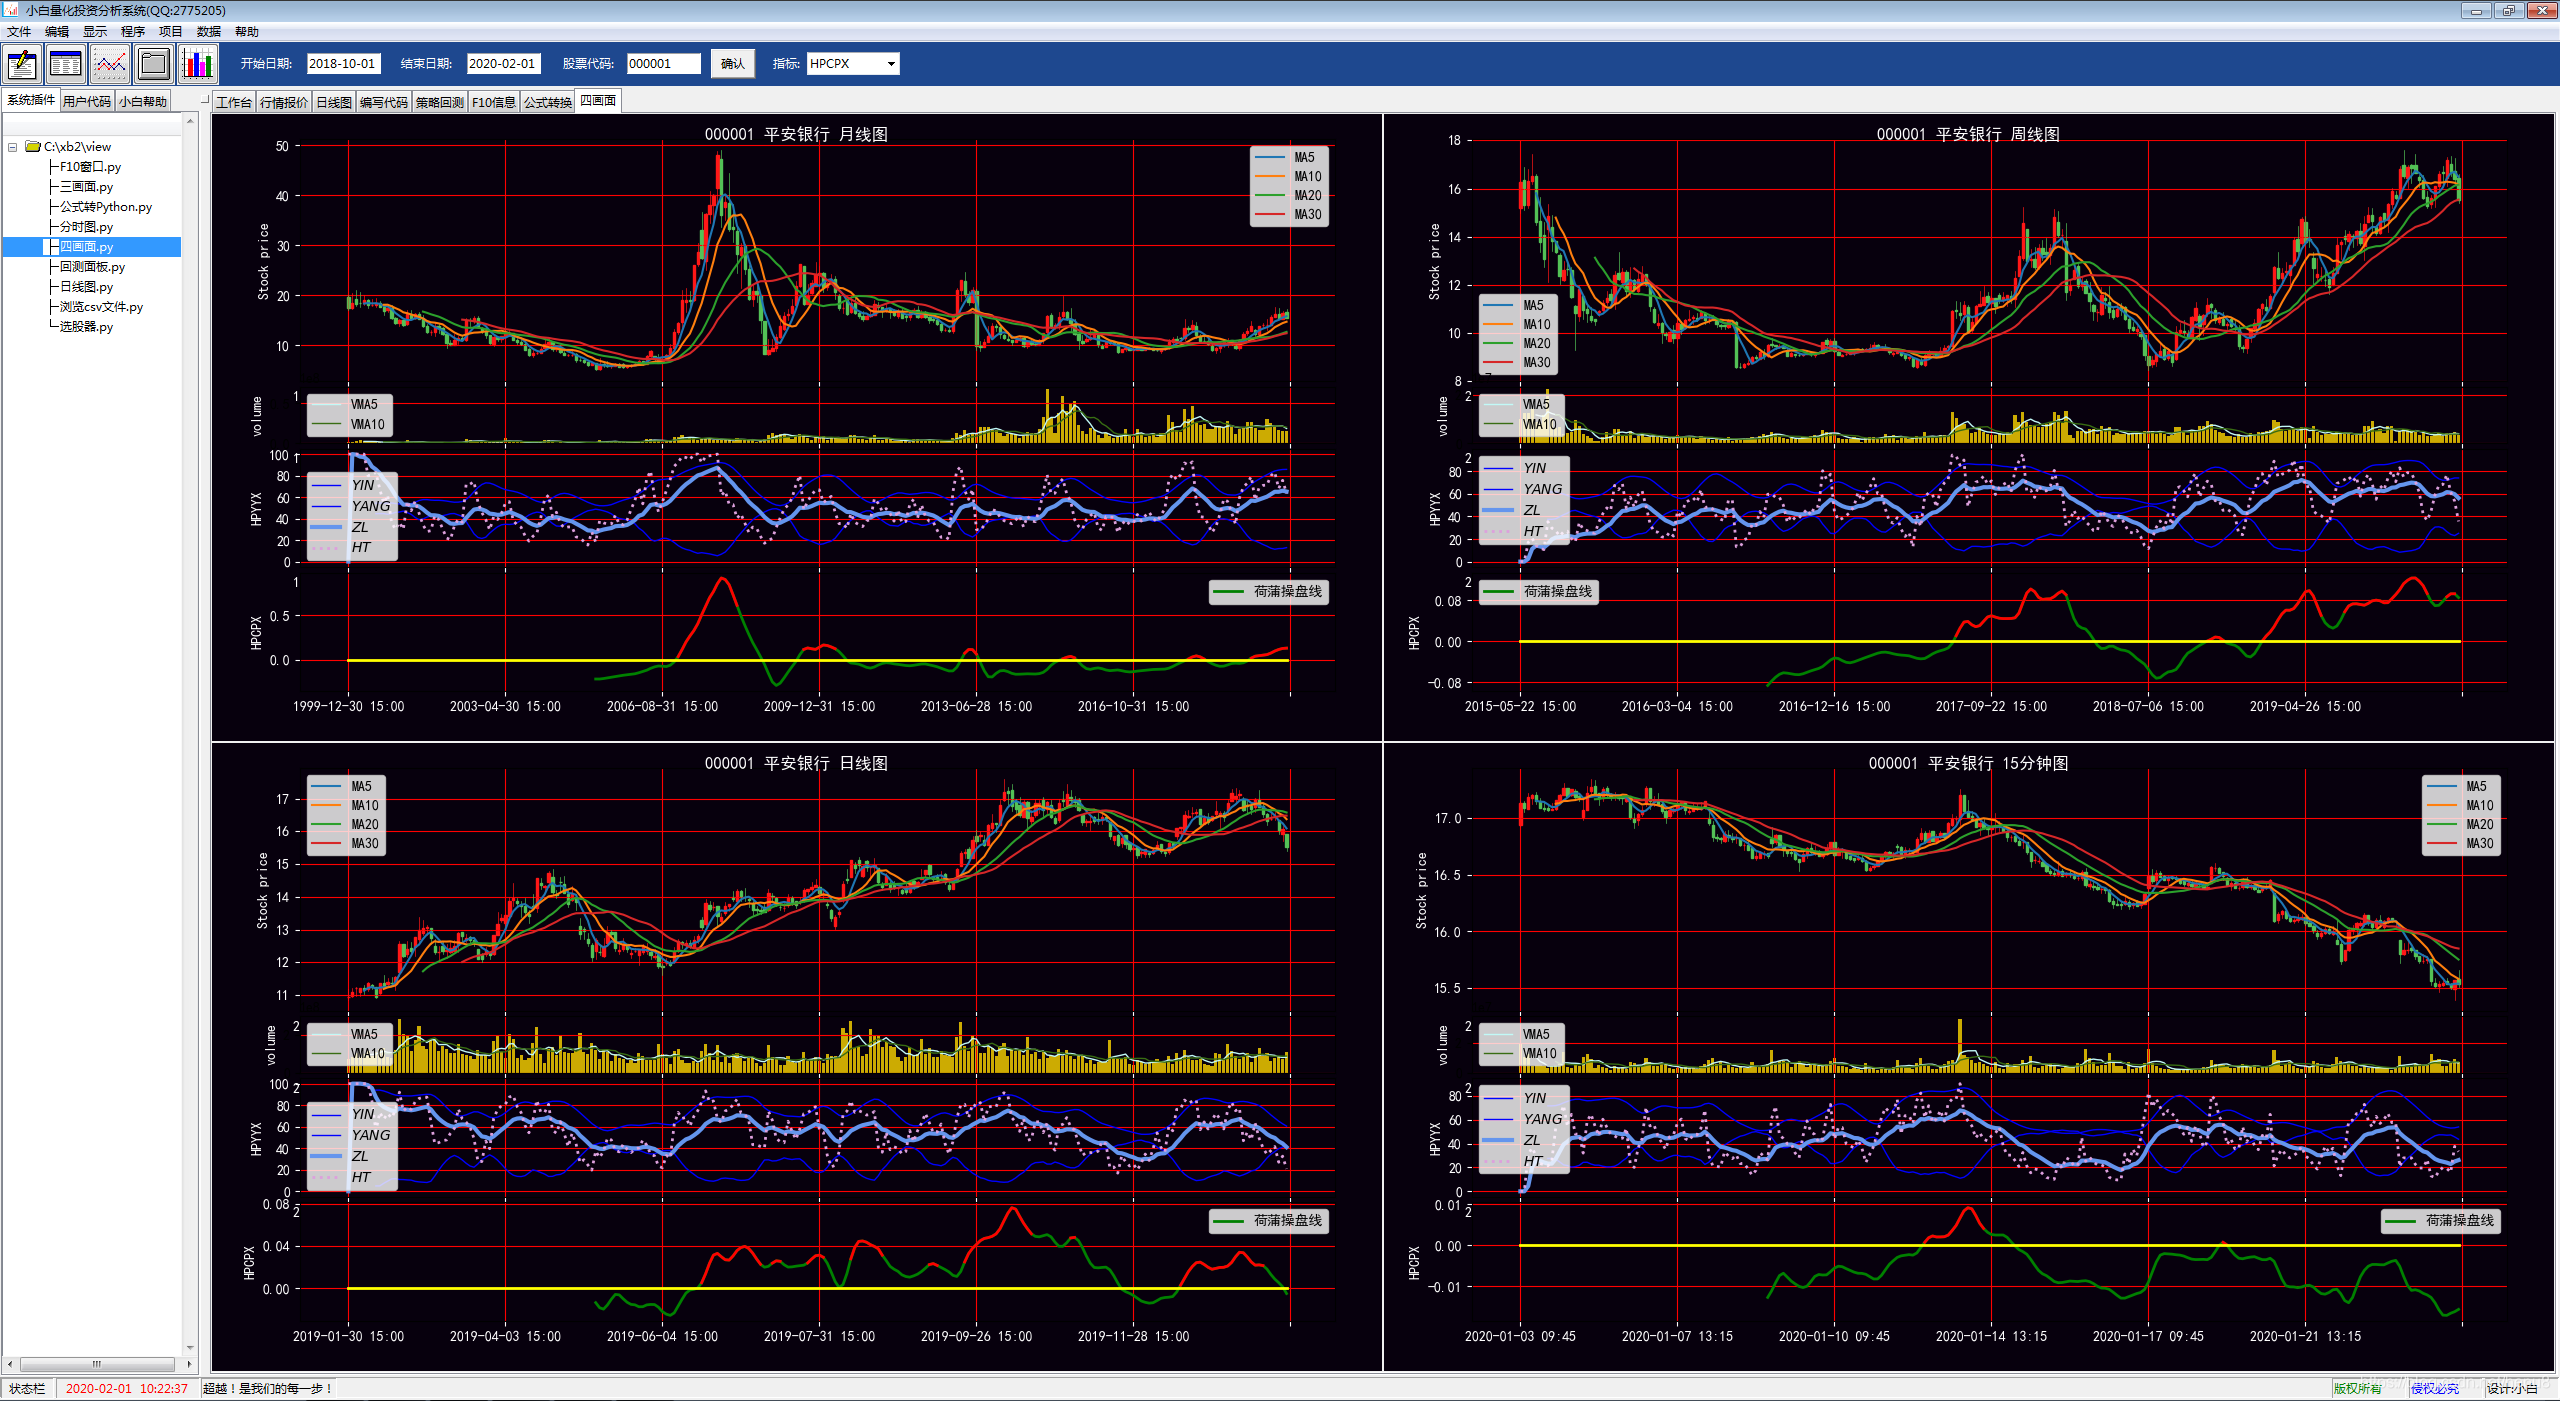Click the gray window panel toolbar icon
Screen dimensions: 2560x1401
pyautogui.click(x=154, y=64)
